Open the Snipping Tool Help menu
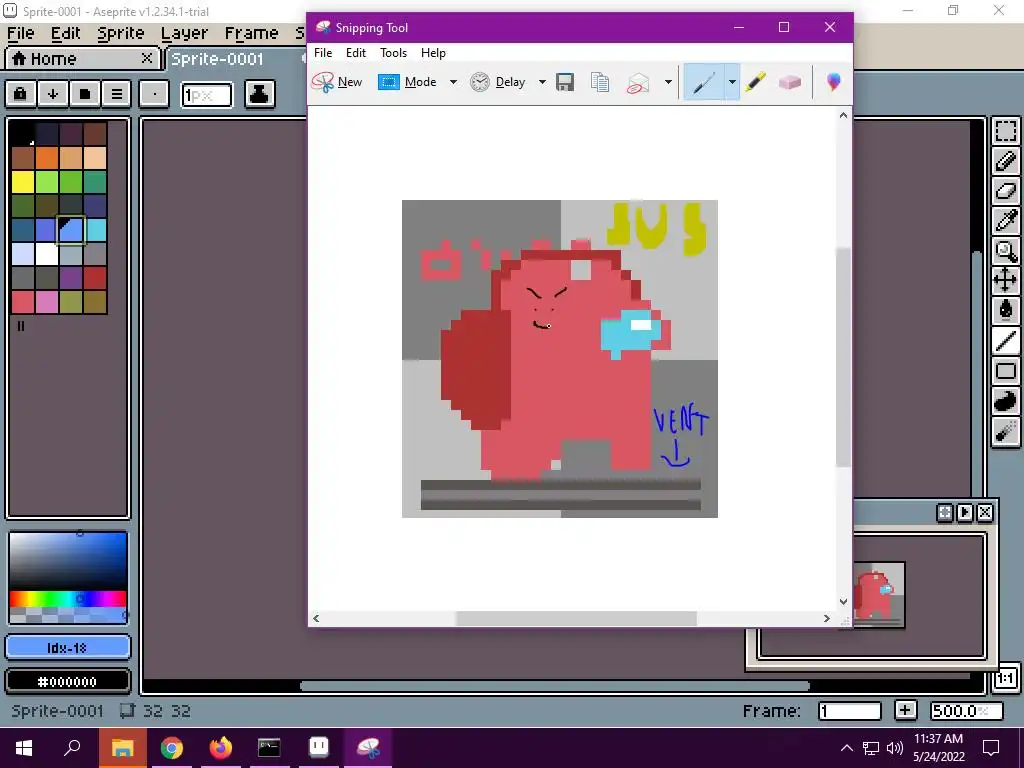The width and height of the screenshot is (1024, 768). click(433, 53)
